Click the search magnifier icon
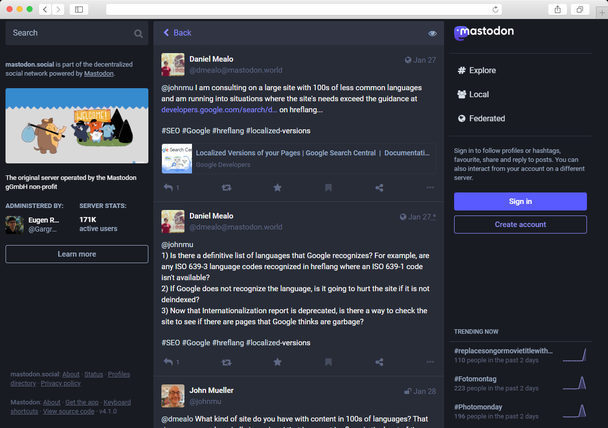The width and height of the screenshot is (608, 428). pyautogui.click(x=138, y=34)
